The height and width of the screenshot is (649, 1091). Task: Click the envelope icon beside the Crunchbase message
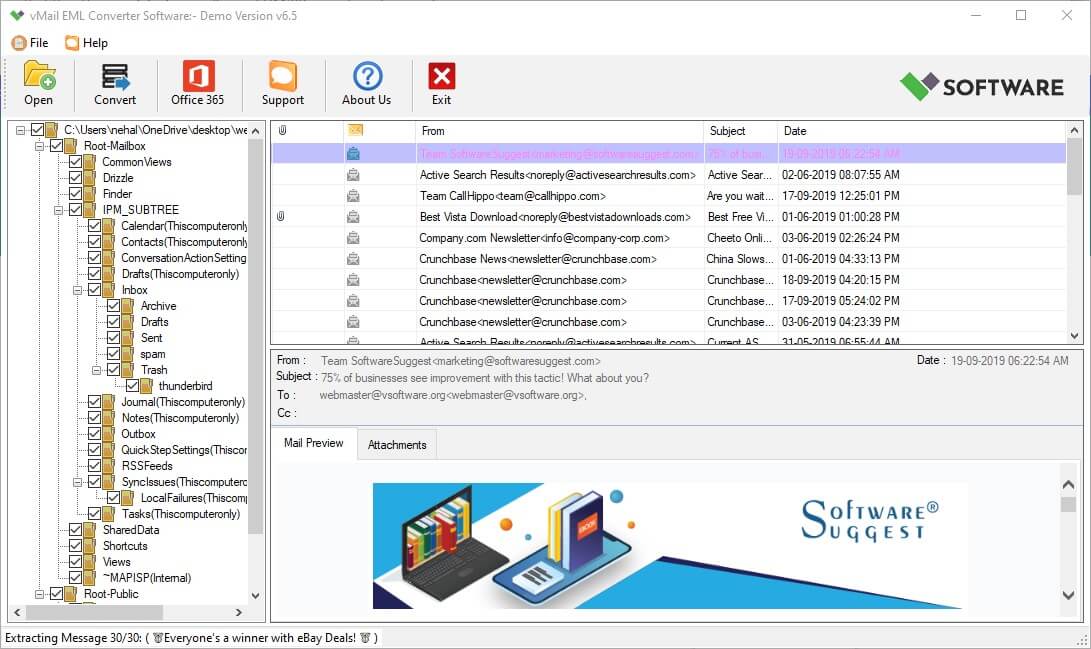click(x=353, y=280)
